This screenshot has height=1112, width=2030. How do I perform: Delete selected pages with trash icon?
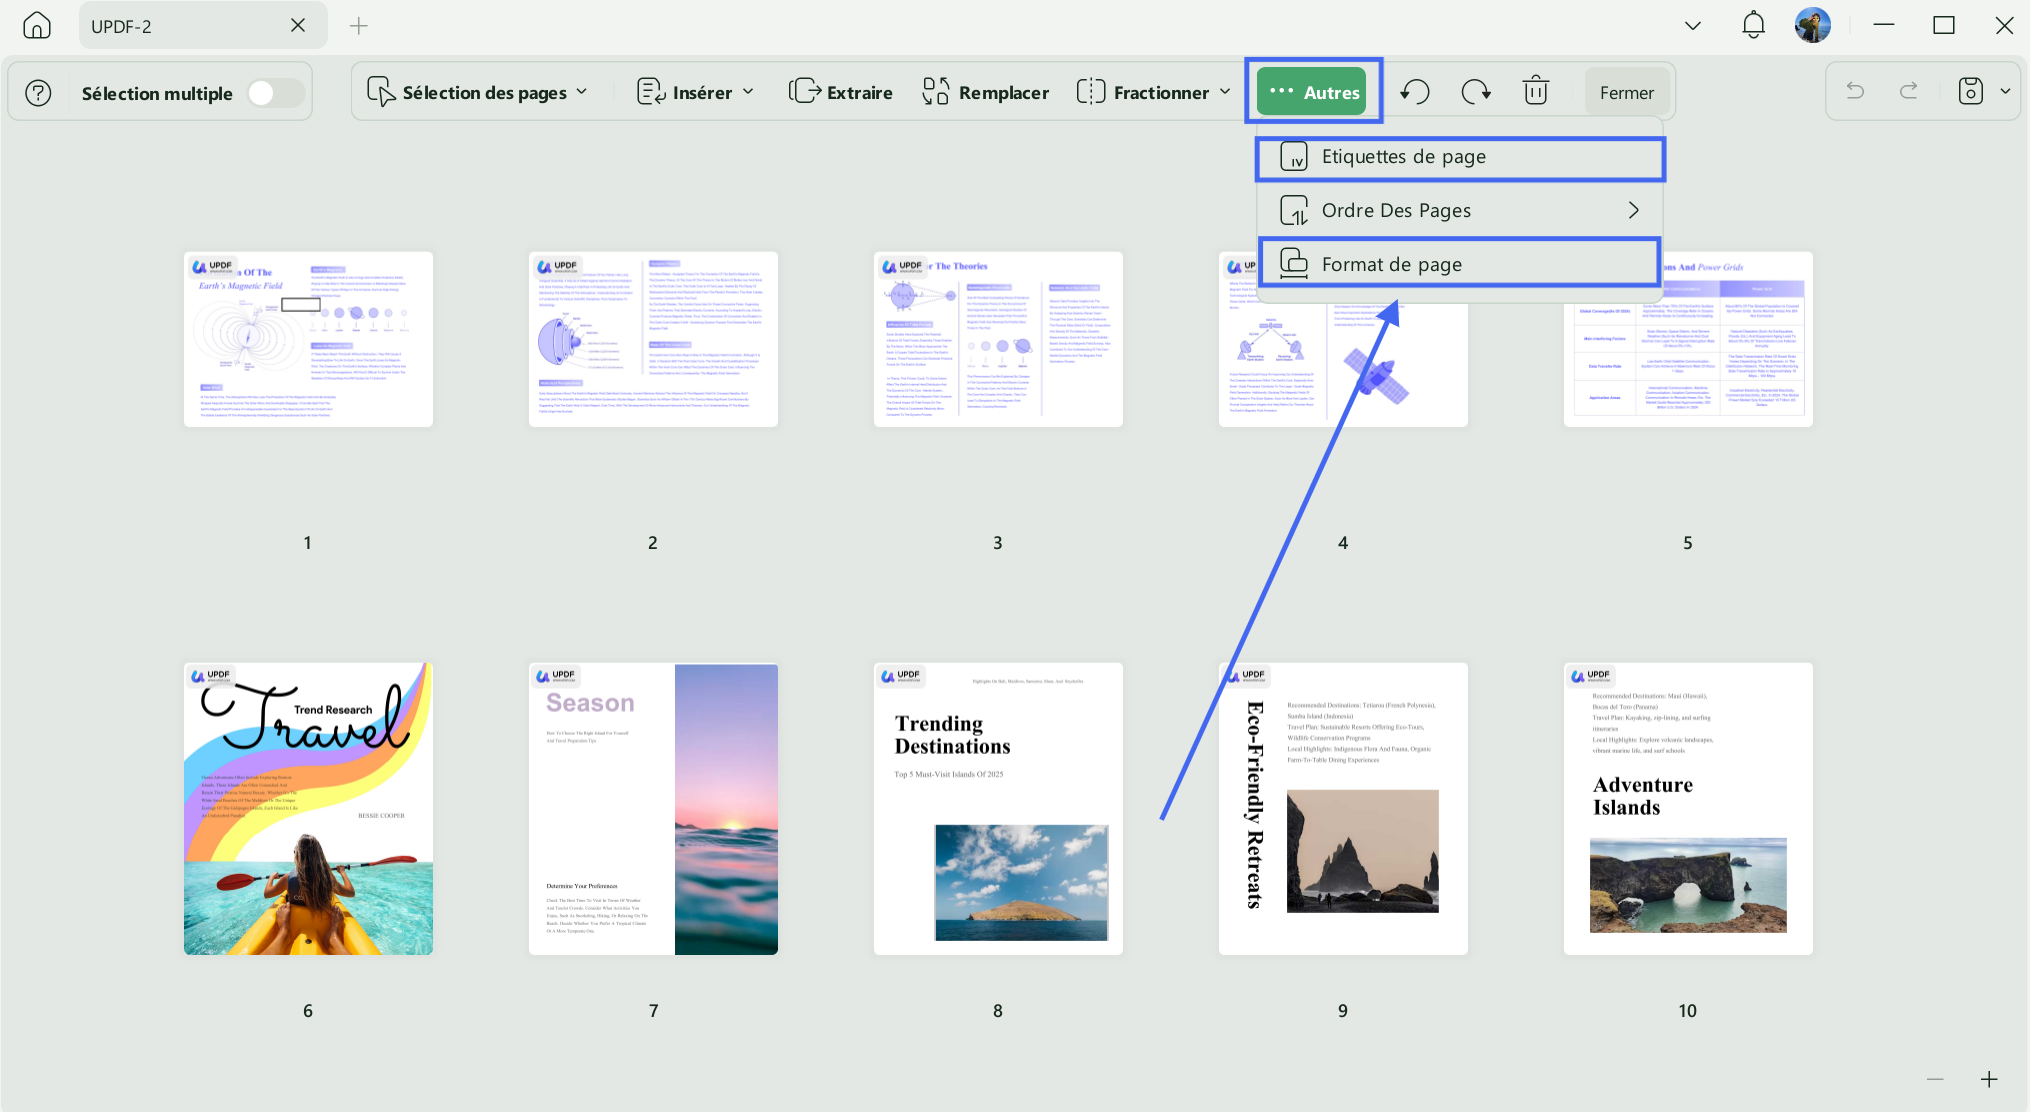1536,91
